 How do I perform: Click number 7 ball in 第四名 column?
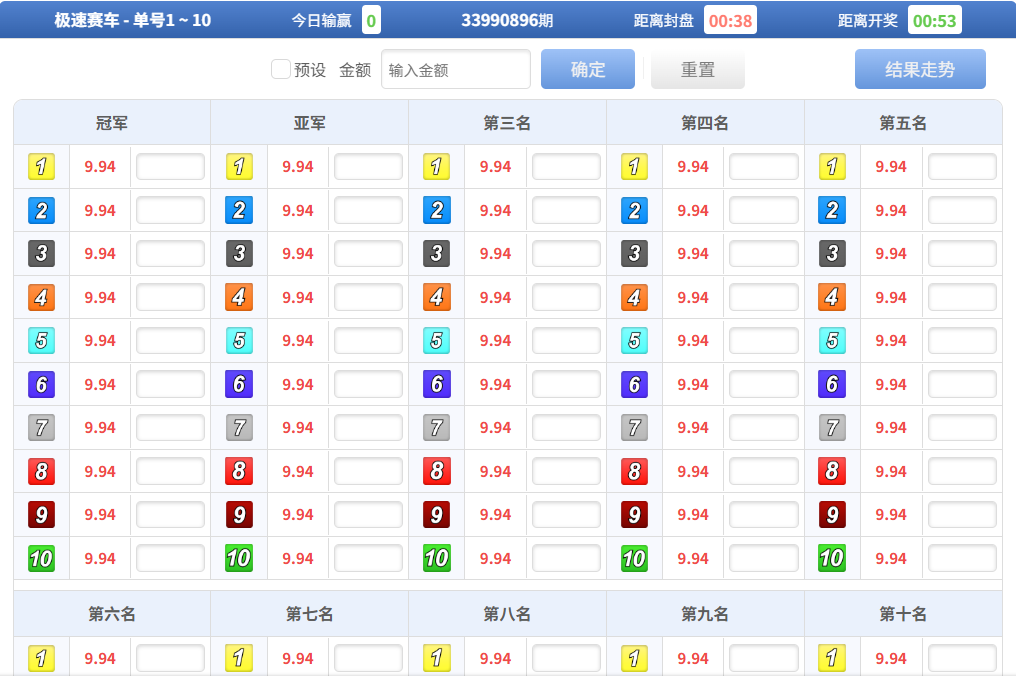pyautogui.click(x=634, y=427)
